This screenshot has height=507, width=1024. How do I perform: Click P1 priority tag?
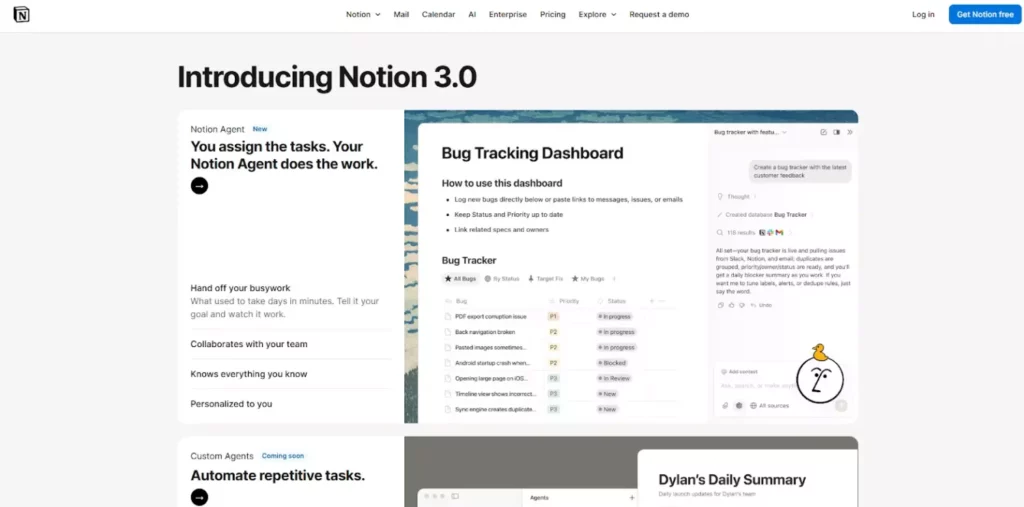click(553, 316)
